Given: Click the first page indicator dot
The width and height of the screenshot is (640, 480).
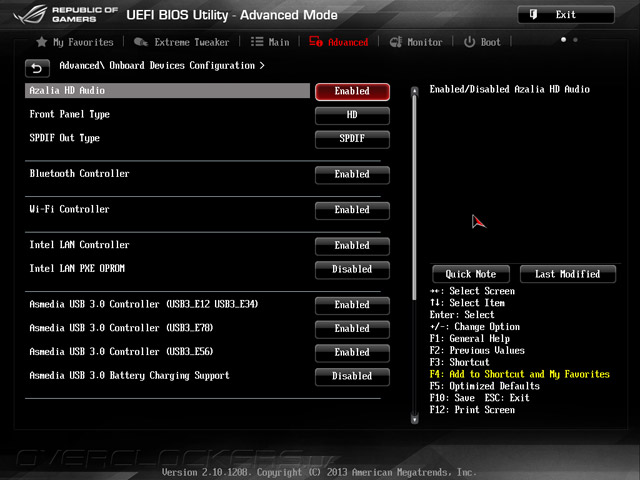Looking at the screenshot, I should pyautogui.click(x=563, y=40).
